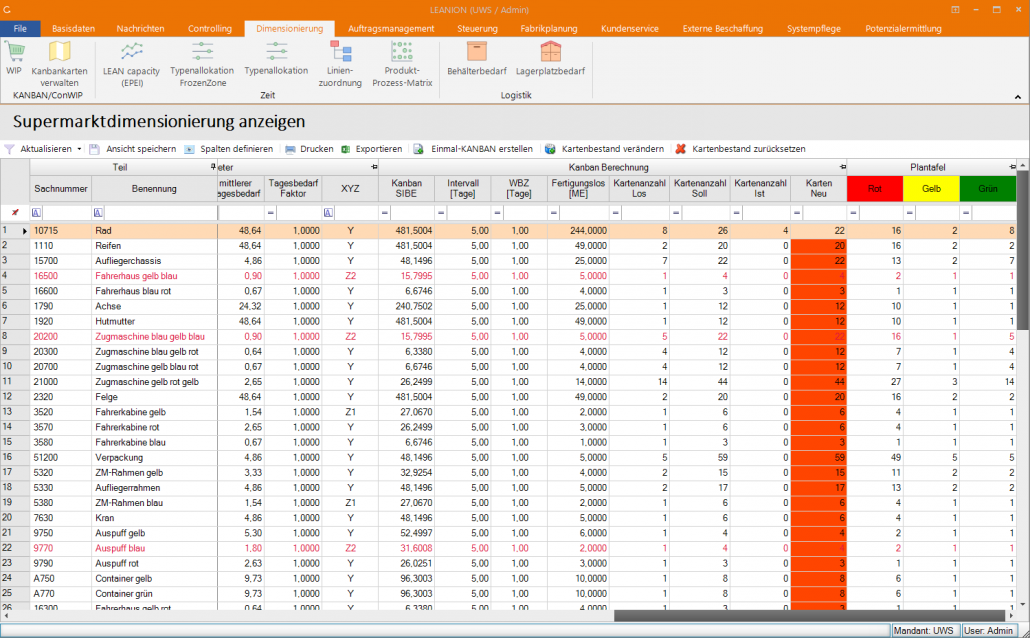Open Lagerplatzbedarf
The image size is (1030, 638).
(x=550, y=58)
